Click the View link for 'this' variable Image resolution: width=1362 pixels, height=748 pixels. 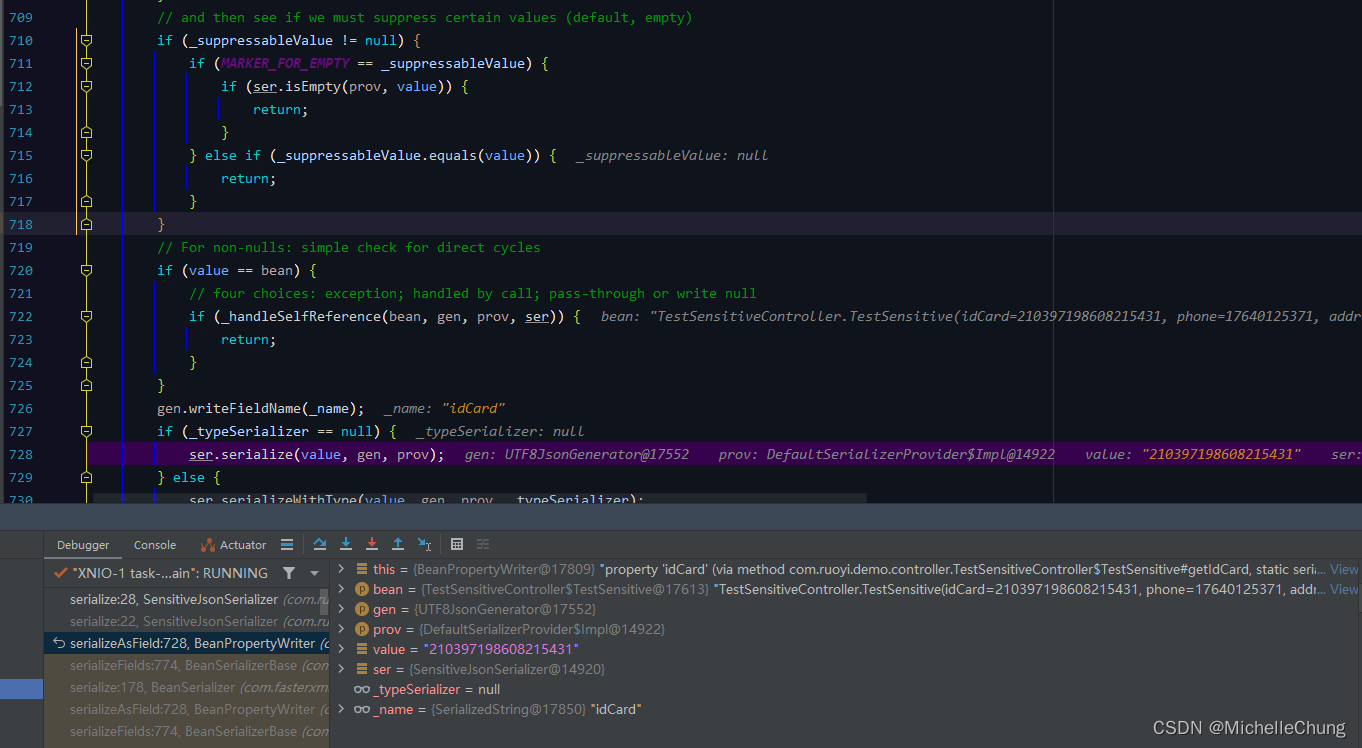(x=1344, y=569)
